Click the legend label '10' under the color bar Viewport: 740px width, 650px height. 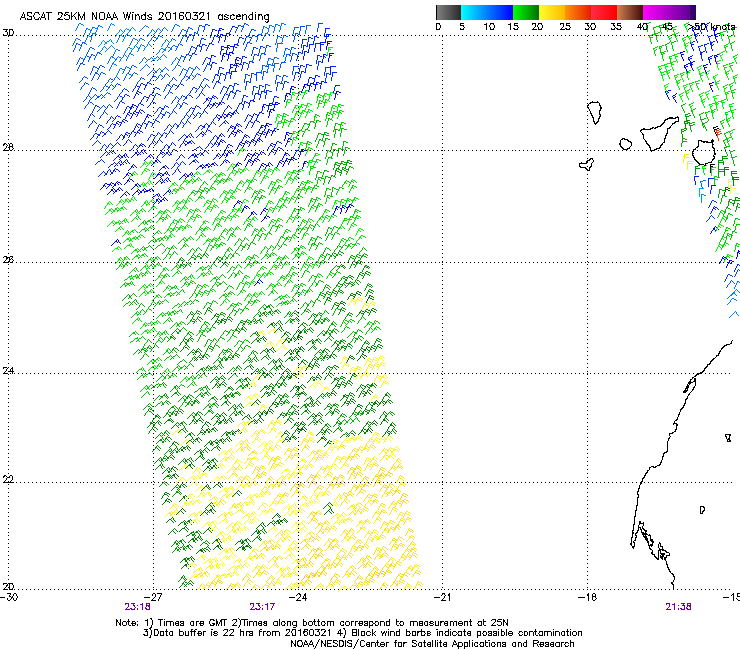(x=489, y=27)
